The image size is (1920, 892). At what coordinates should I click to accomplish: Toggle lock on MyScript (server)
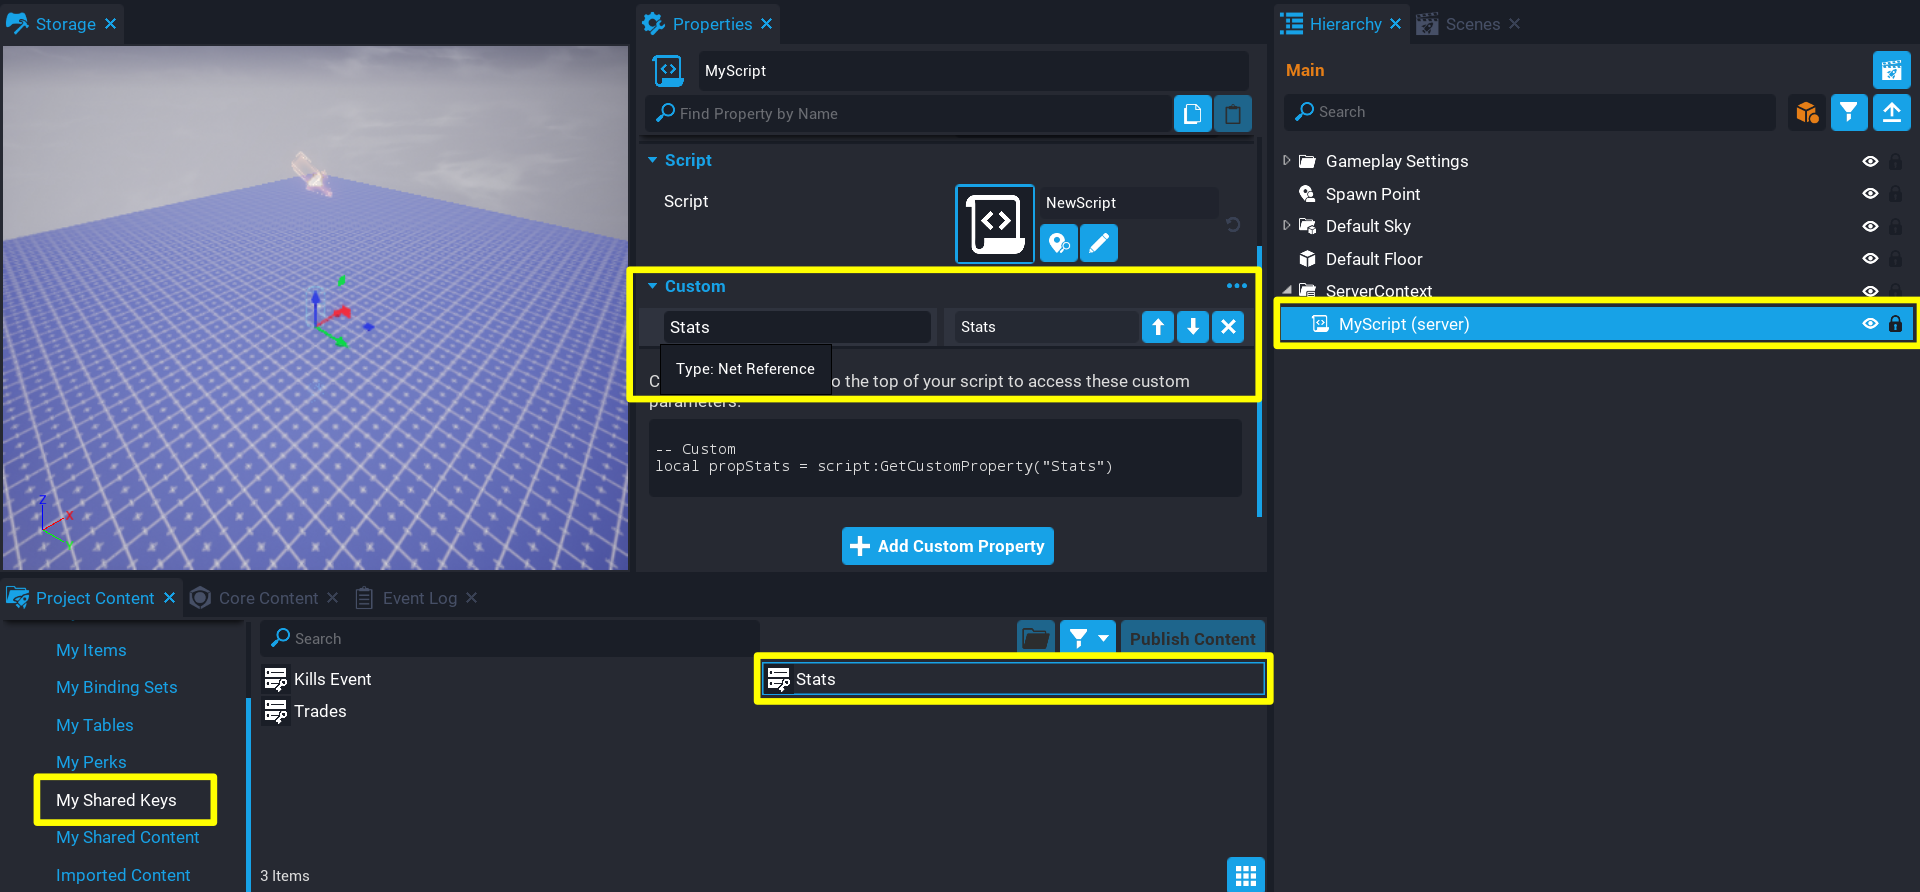pyautogui.click(x=1895, y=324)
